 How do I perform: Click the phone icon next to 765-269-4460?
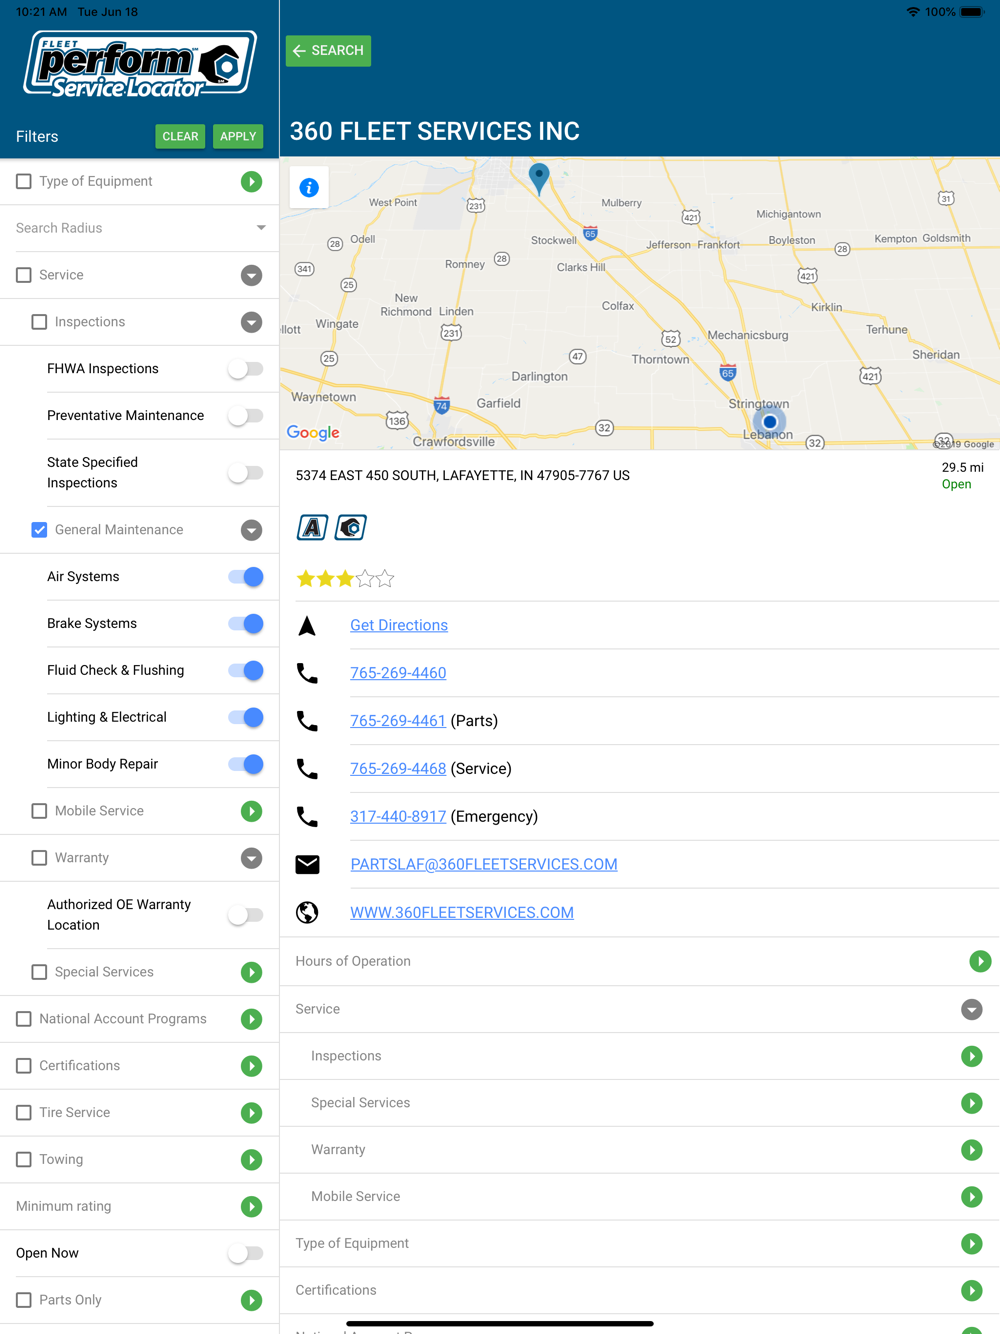[x=307, y=674]
